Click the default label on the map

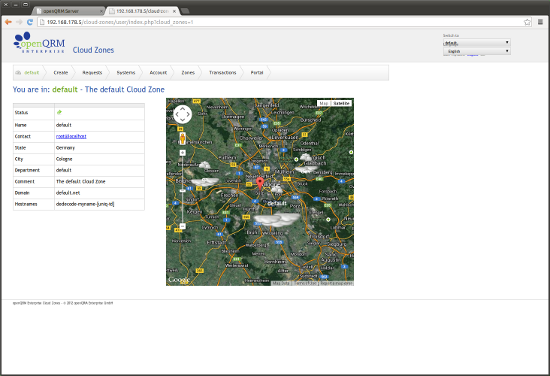277,203
